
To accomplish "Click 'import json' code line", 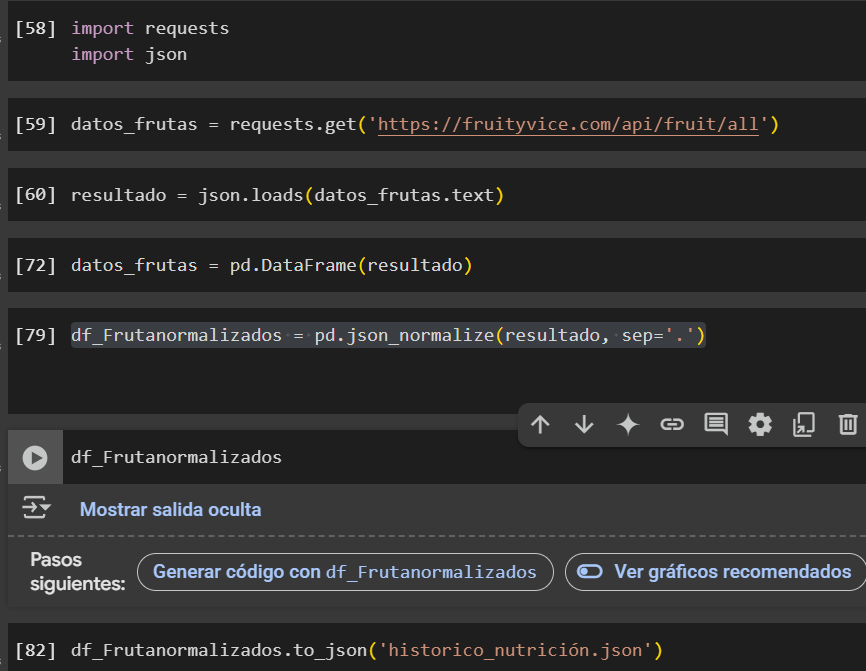I will pyautogui.click(x=129, y=54).
